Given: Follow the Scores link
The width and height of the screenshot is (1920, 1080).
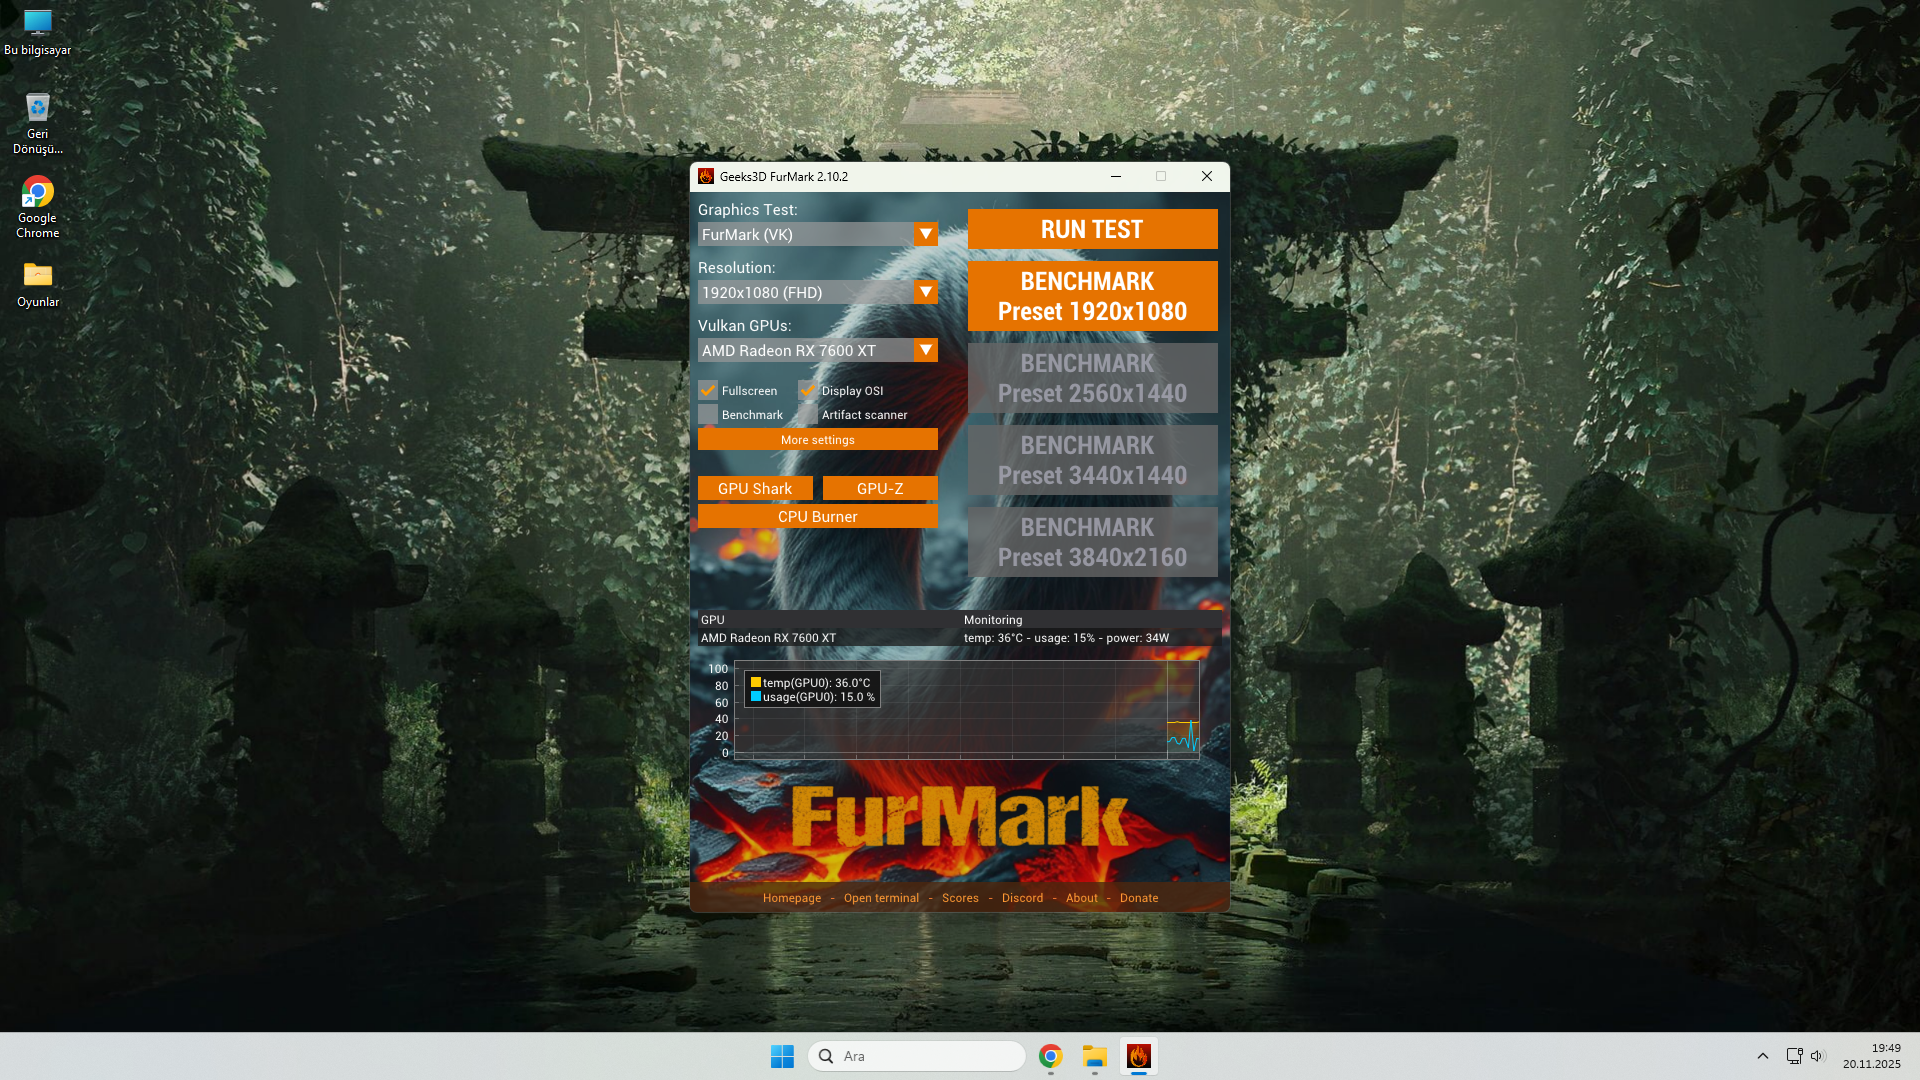Looking at the screenshot, I should pos(960,898).
